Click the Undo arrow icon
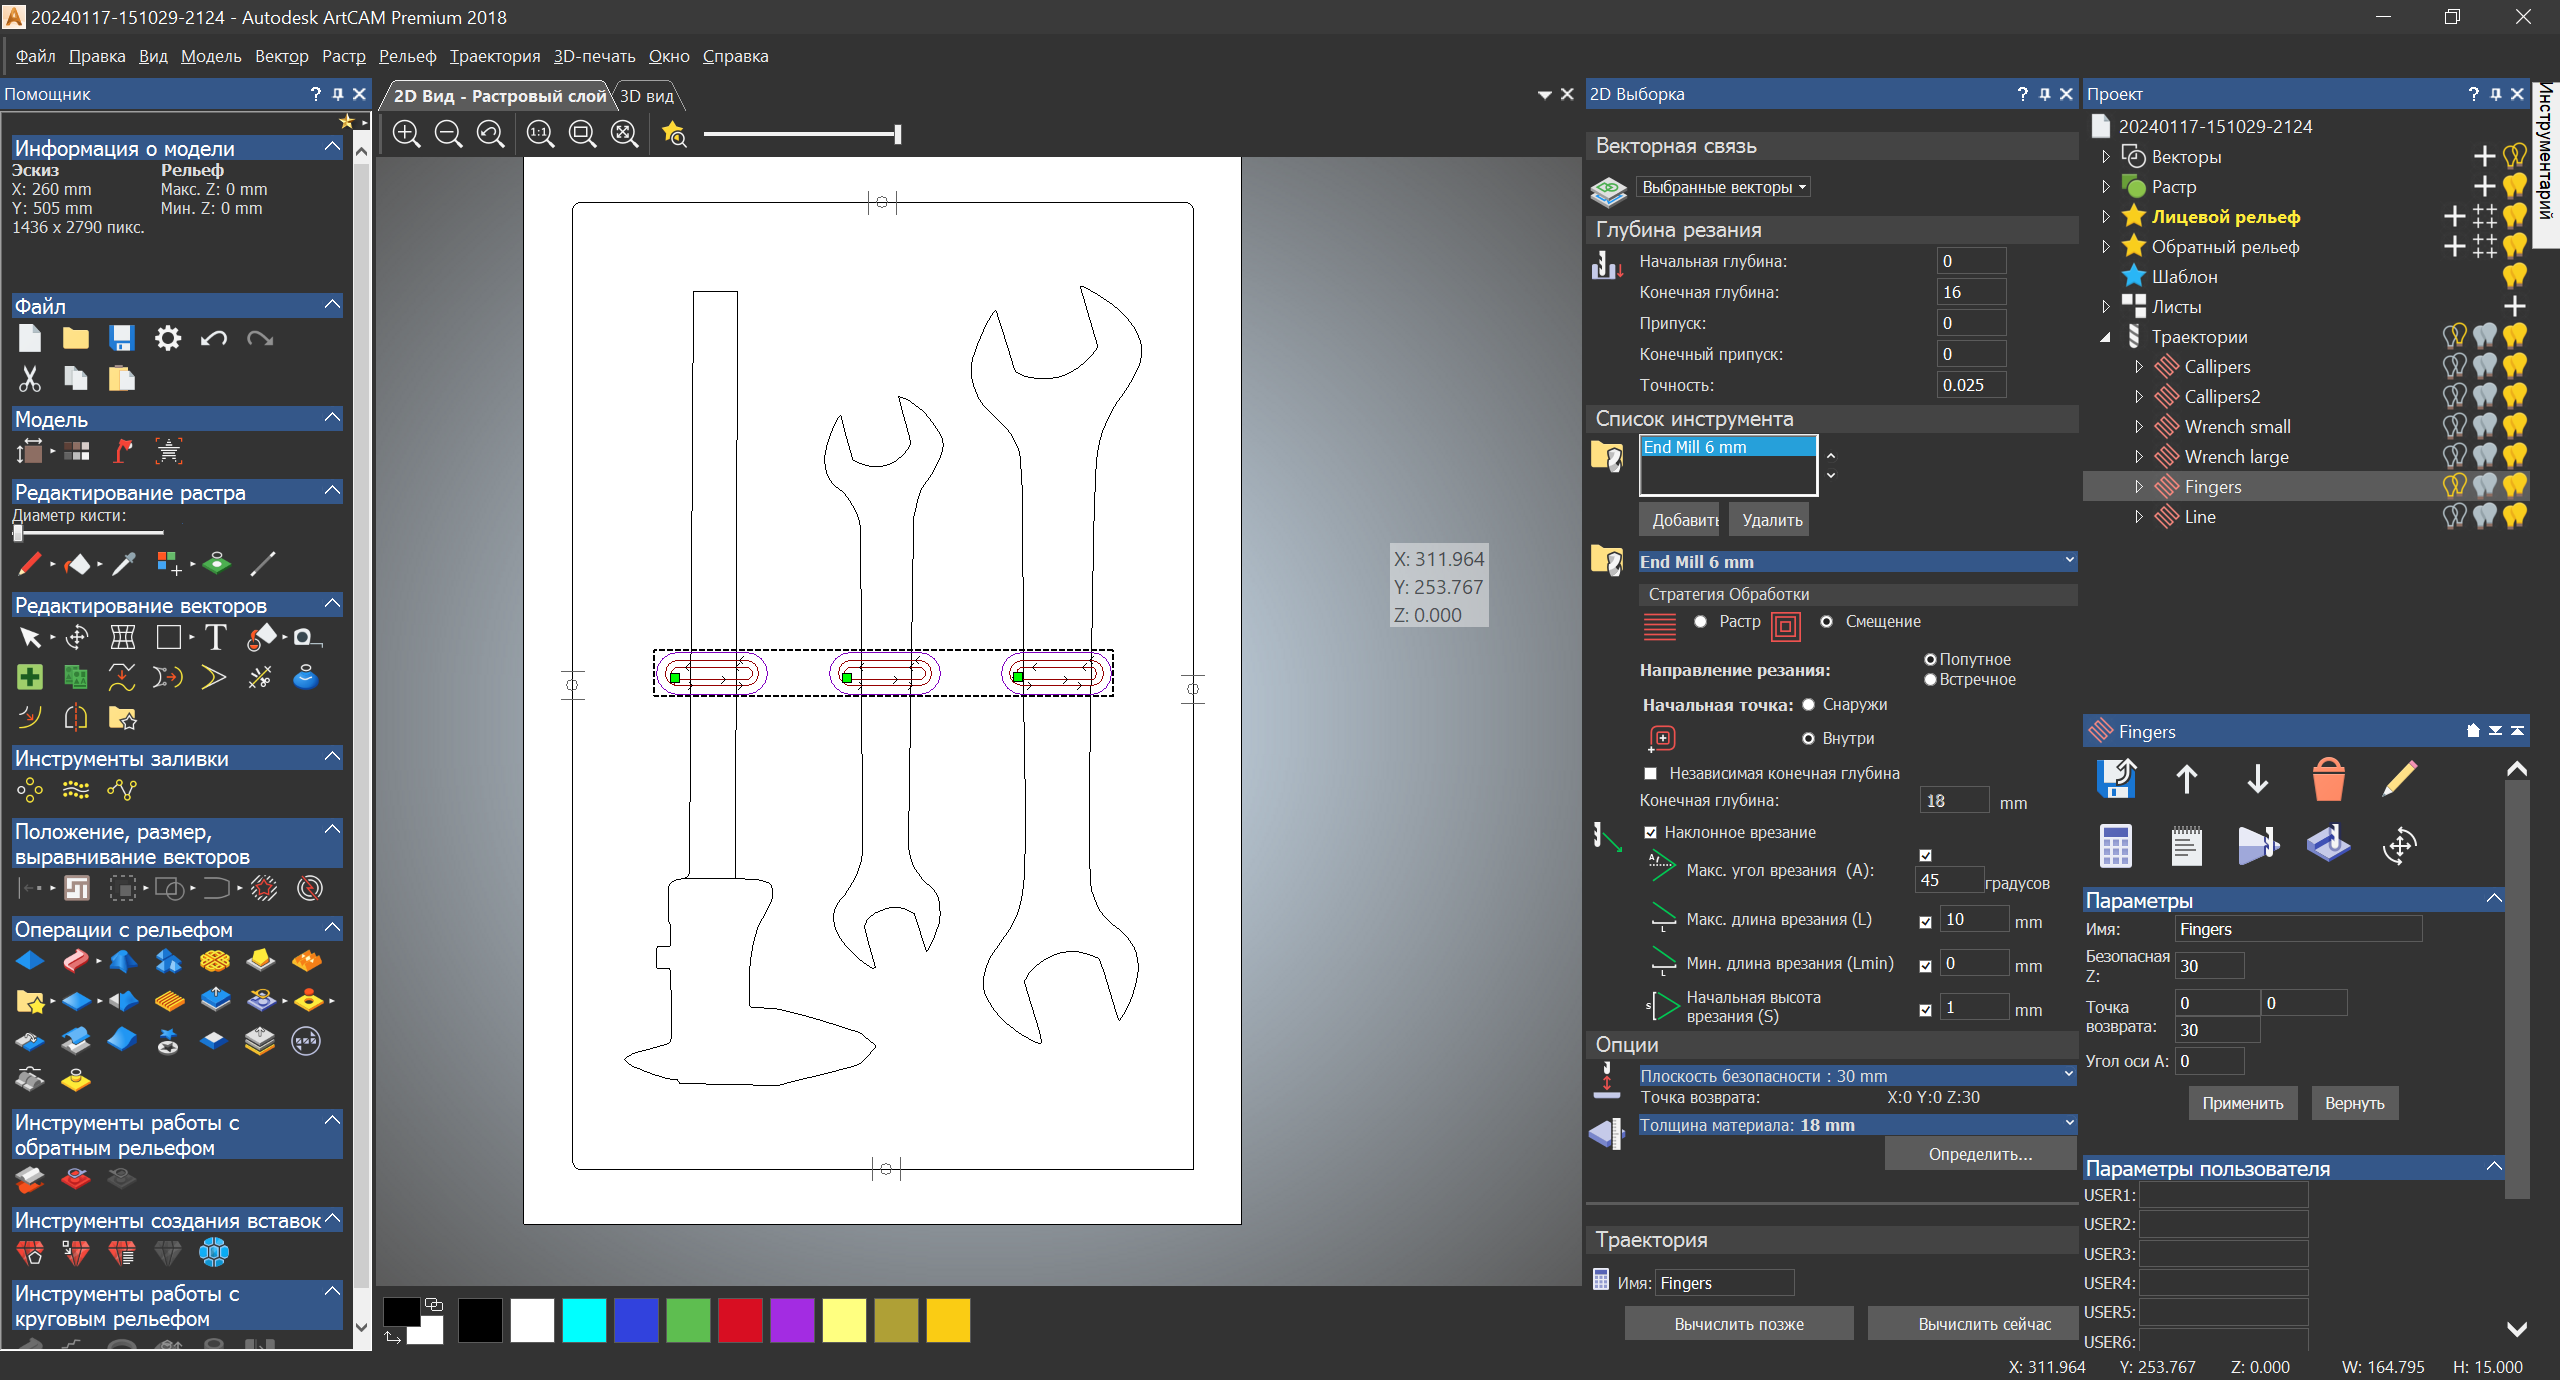 pos(213,338)
